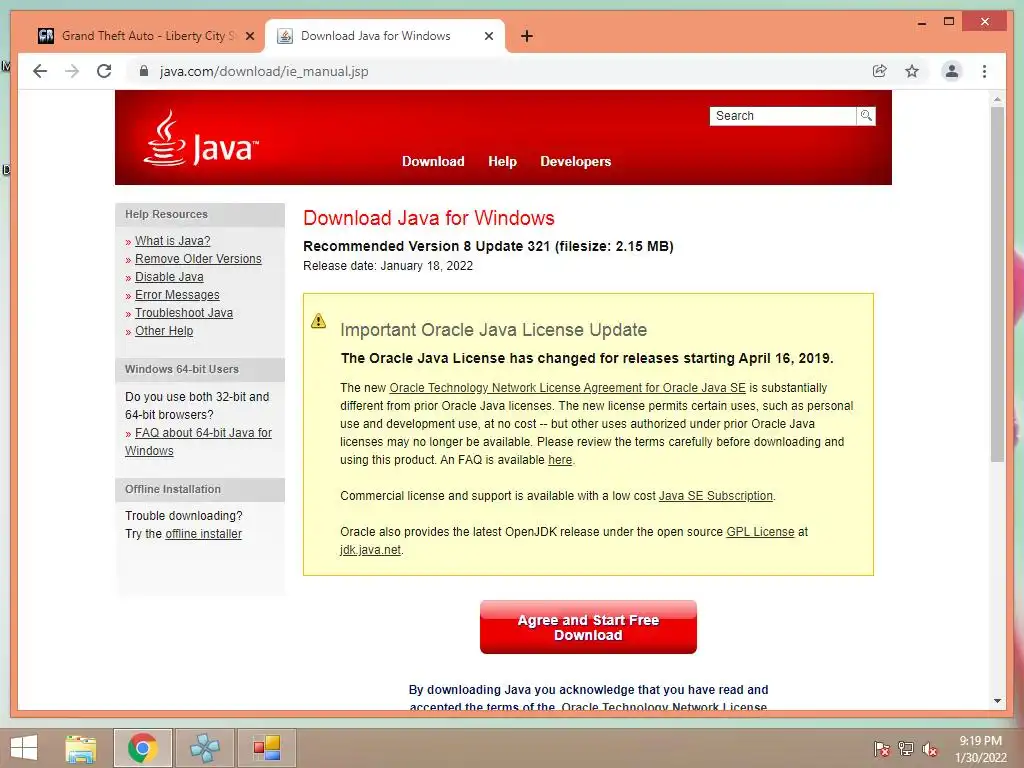Click the Action Center flag tray icon
The height and width of the screenshot is (768, 1024).
pyautogui.click(x=881, y=749)
